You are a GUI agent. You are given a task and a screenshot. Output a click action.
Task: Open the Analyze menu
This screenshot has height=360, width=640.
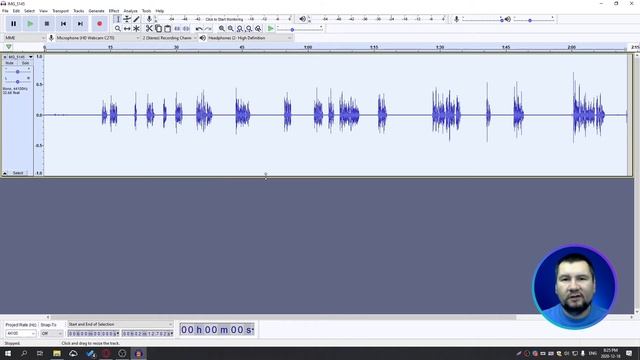point(130,11)
